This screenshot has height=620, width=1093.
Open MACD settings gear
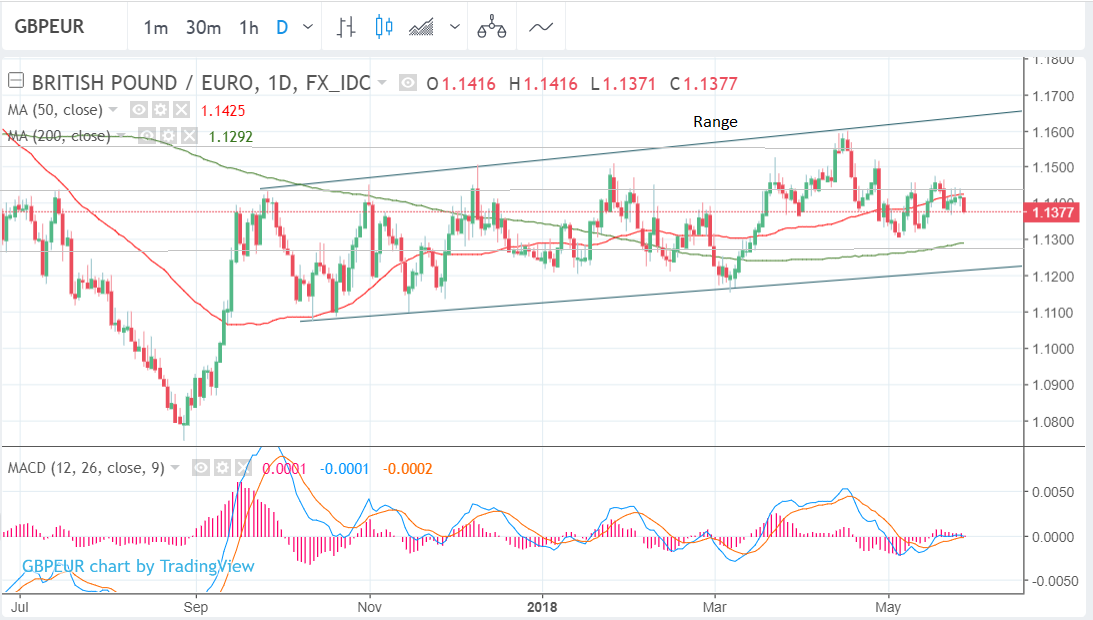222,467
